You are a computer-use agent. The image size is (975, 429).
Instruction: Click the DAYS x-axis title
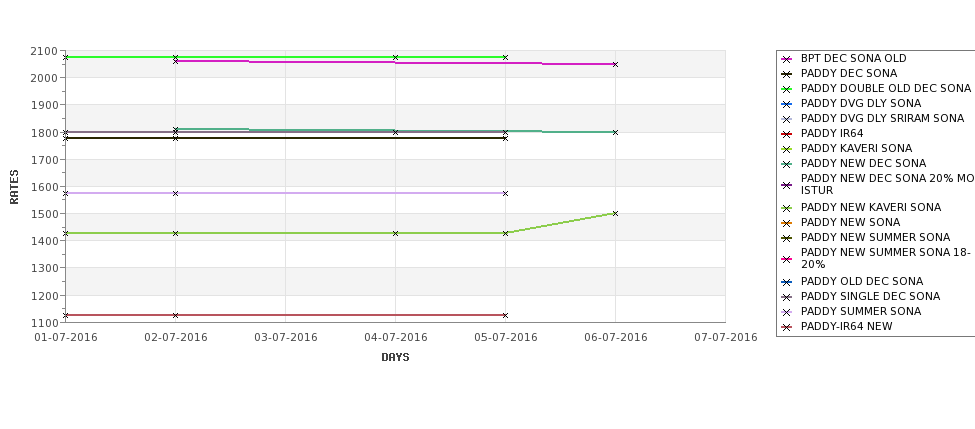tap(395, 357)
